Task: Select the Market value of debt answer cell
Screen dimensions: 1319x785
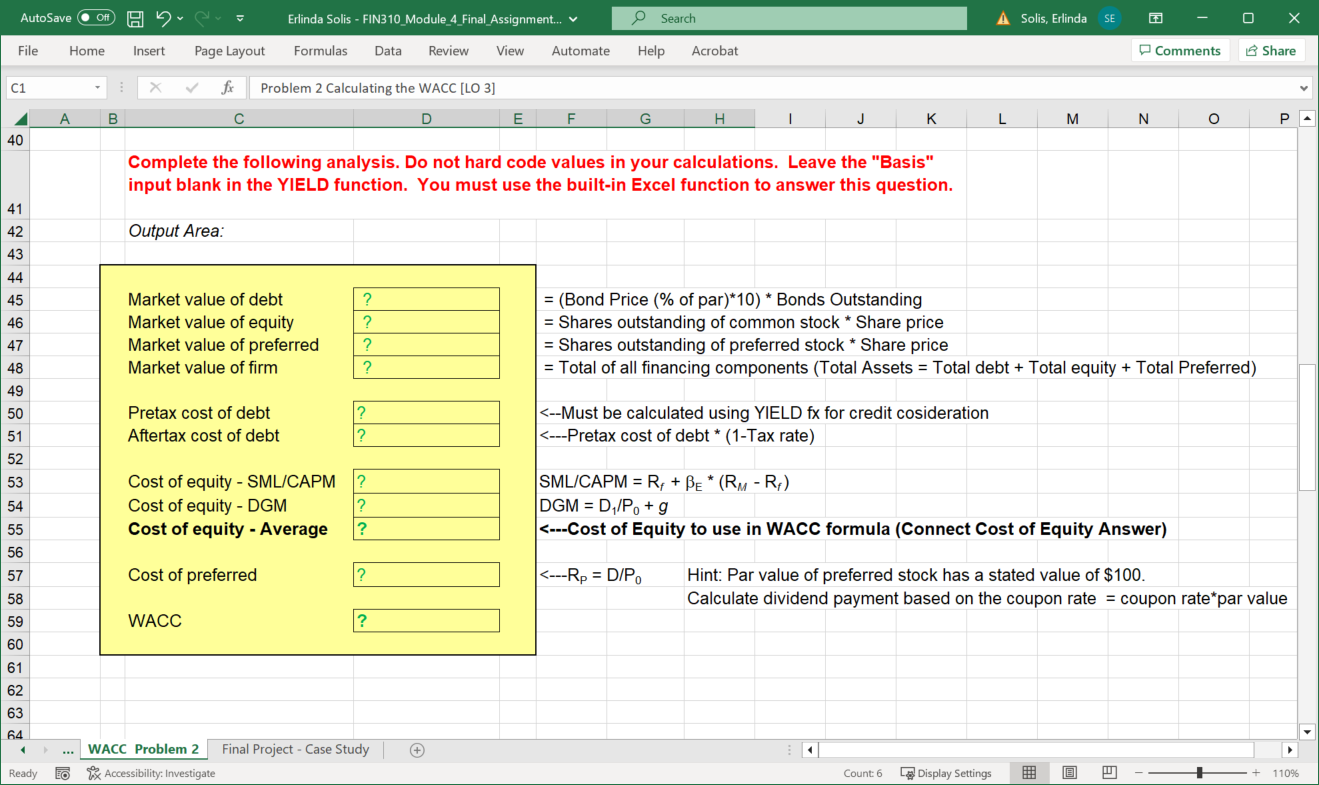Action: coord(426,299)
